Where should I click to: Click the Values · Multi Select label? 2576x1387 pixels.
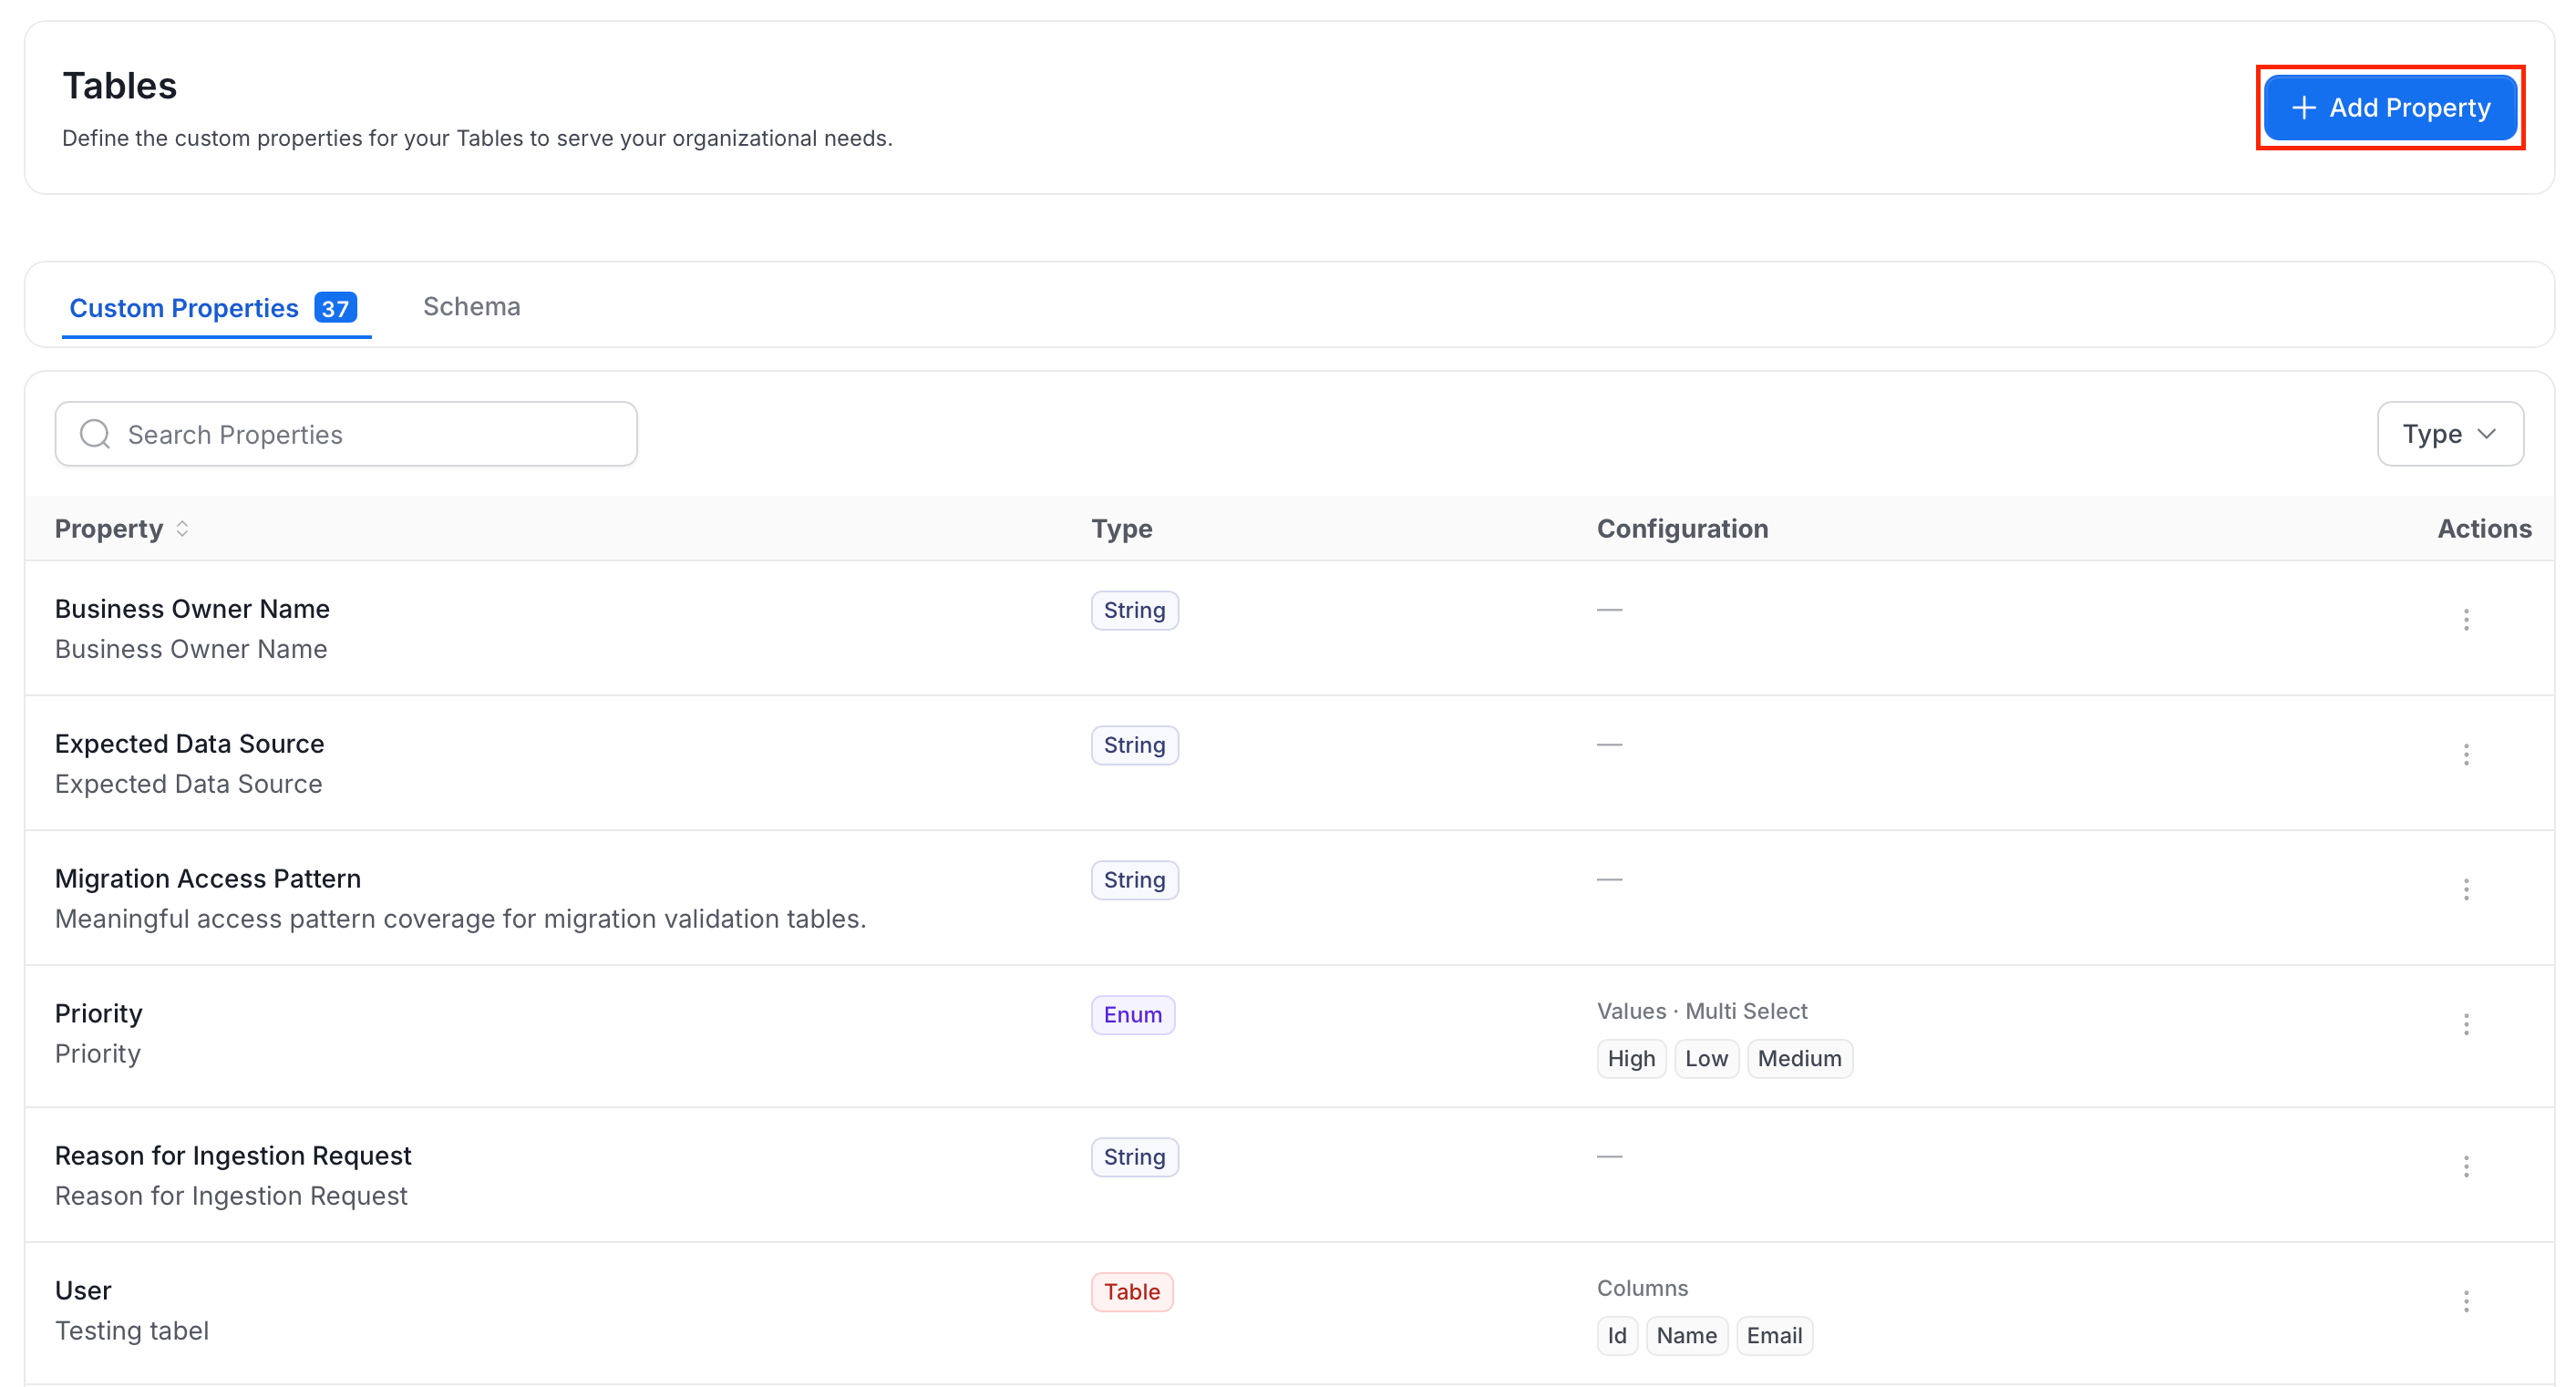1702,1011
